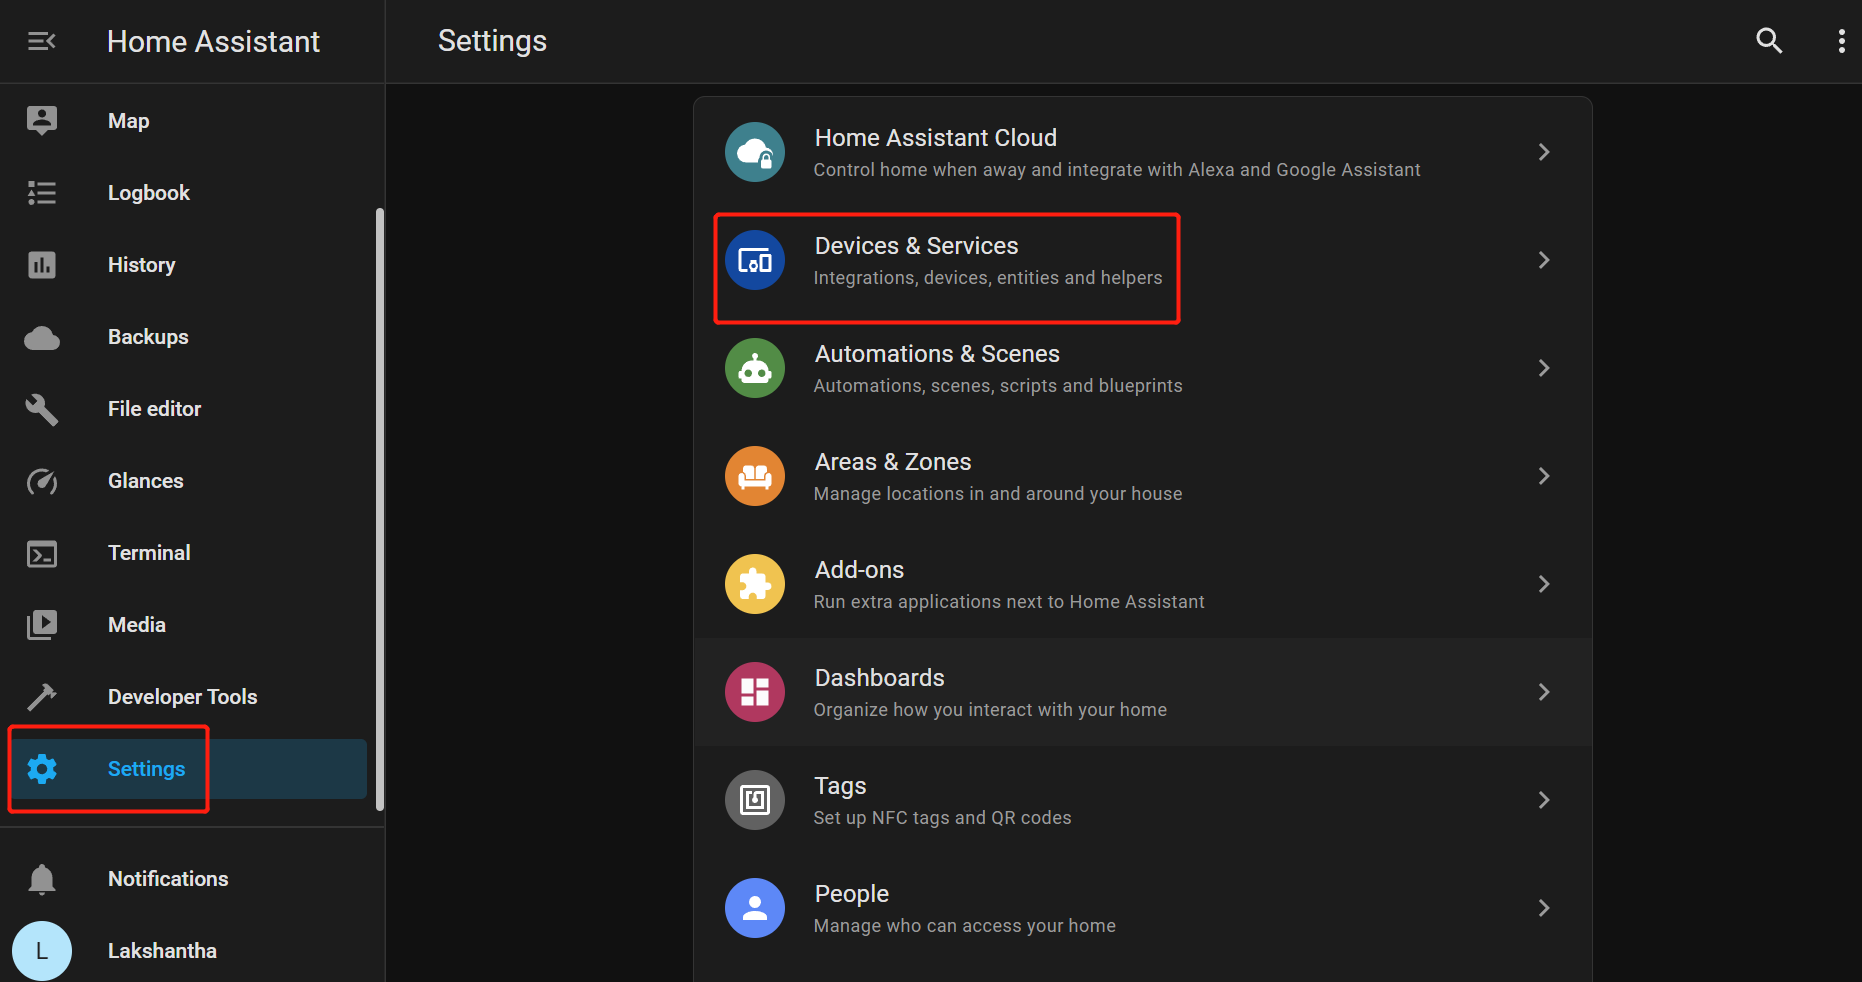Open Devices & Services title link
This screenshot has height=982, width=1862.
[x=917, y=246]
